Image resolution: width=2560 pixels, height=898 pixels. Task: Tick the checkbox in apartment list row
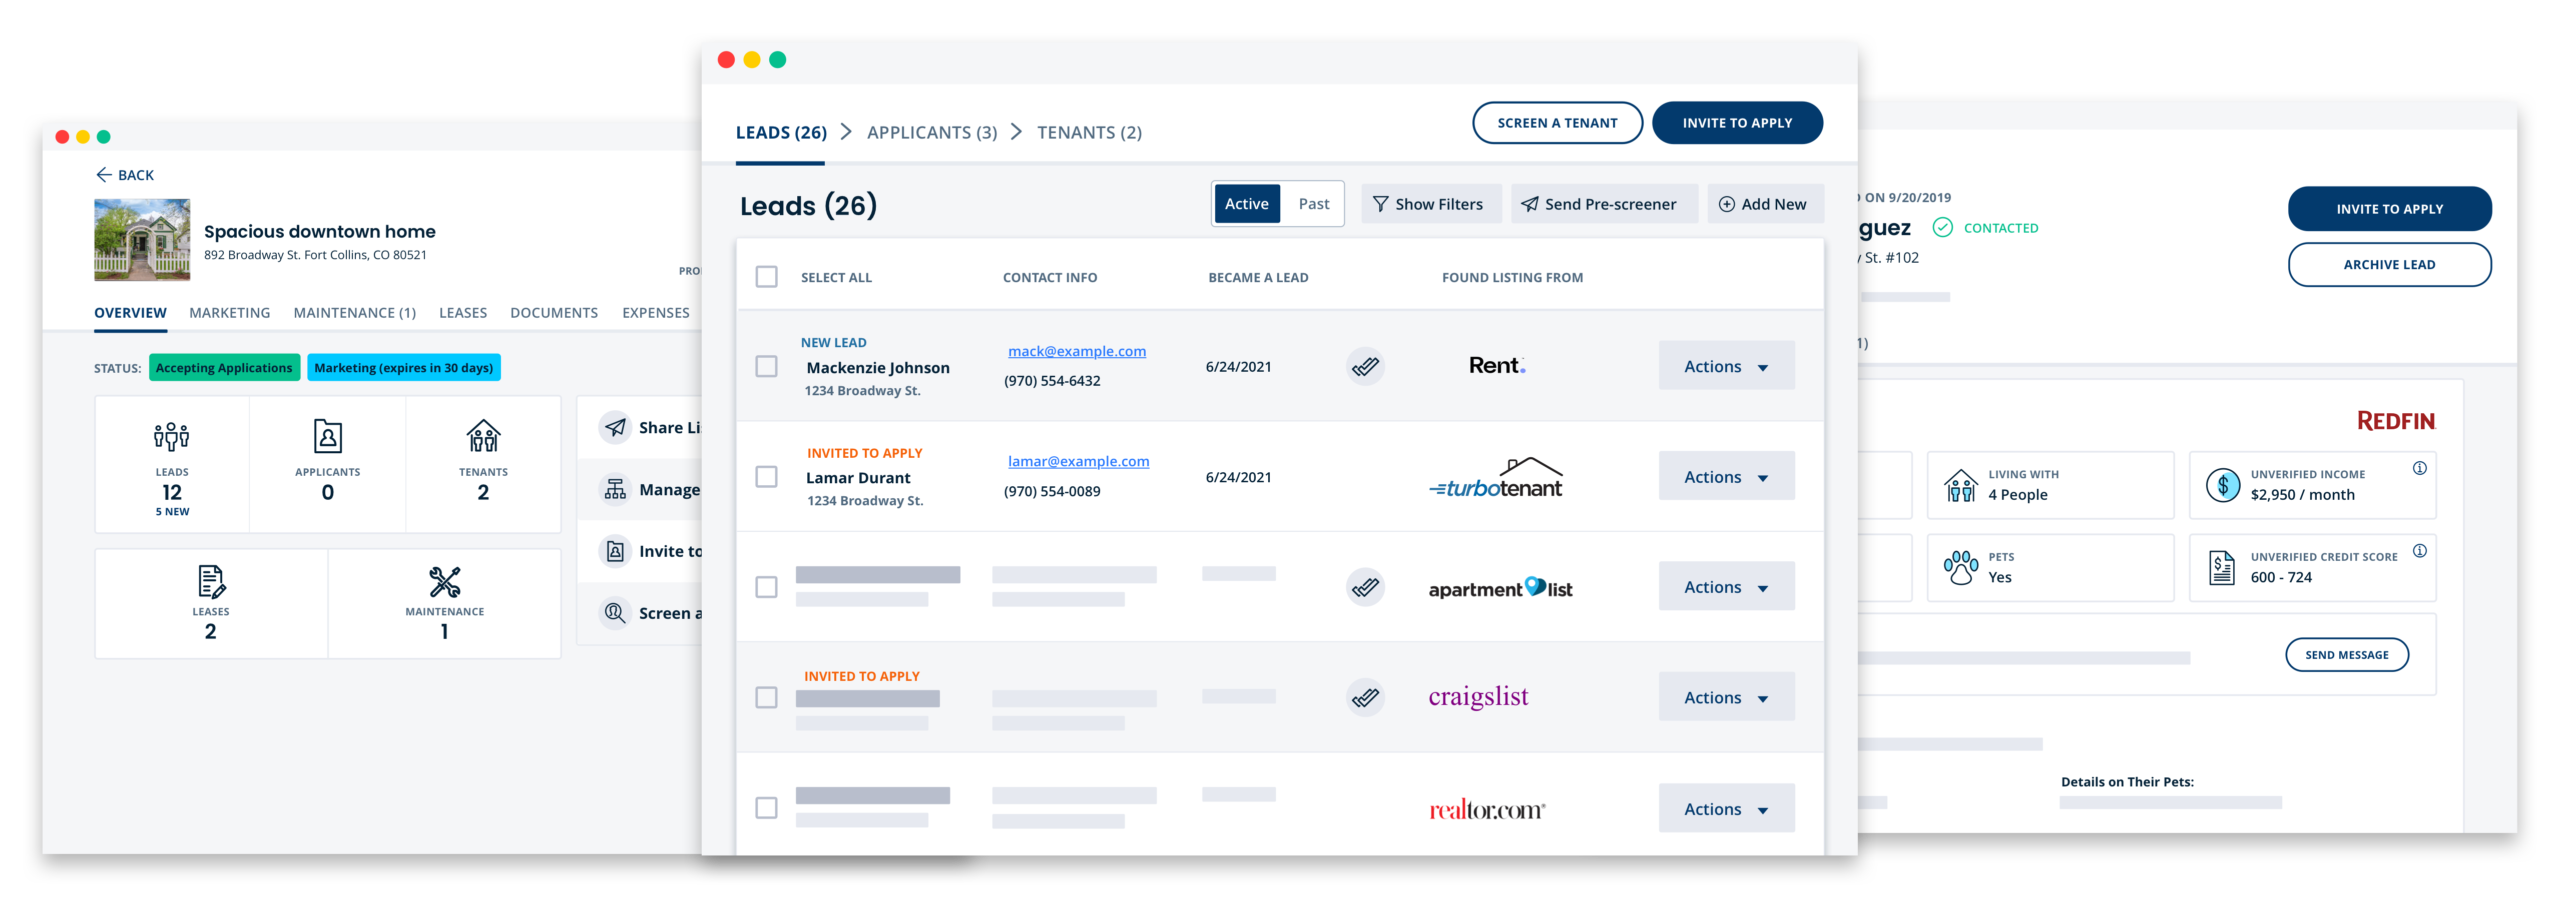766,587
